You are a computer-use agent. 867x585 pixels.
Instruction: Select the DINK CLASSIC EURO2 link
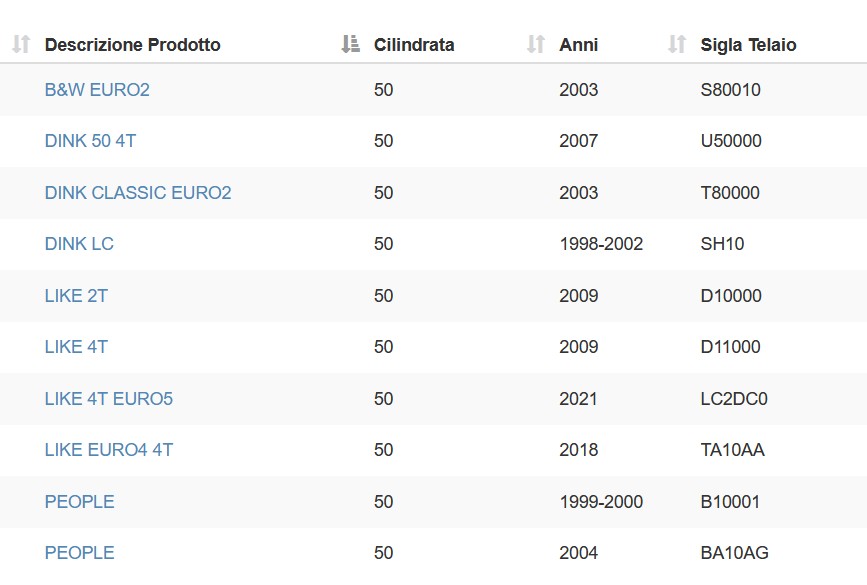point(138,192)
